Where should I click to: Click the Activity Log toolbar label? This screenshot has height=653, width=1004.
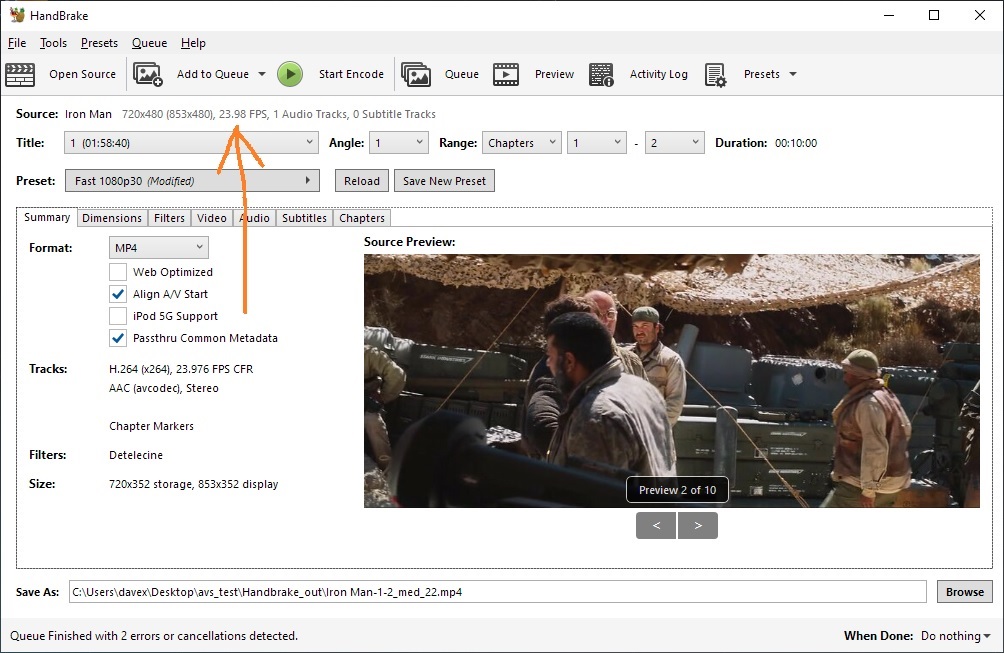(659, 74)
